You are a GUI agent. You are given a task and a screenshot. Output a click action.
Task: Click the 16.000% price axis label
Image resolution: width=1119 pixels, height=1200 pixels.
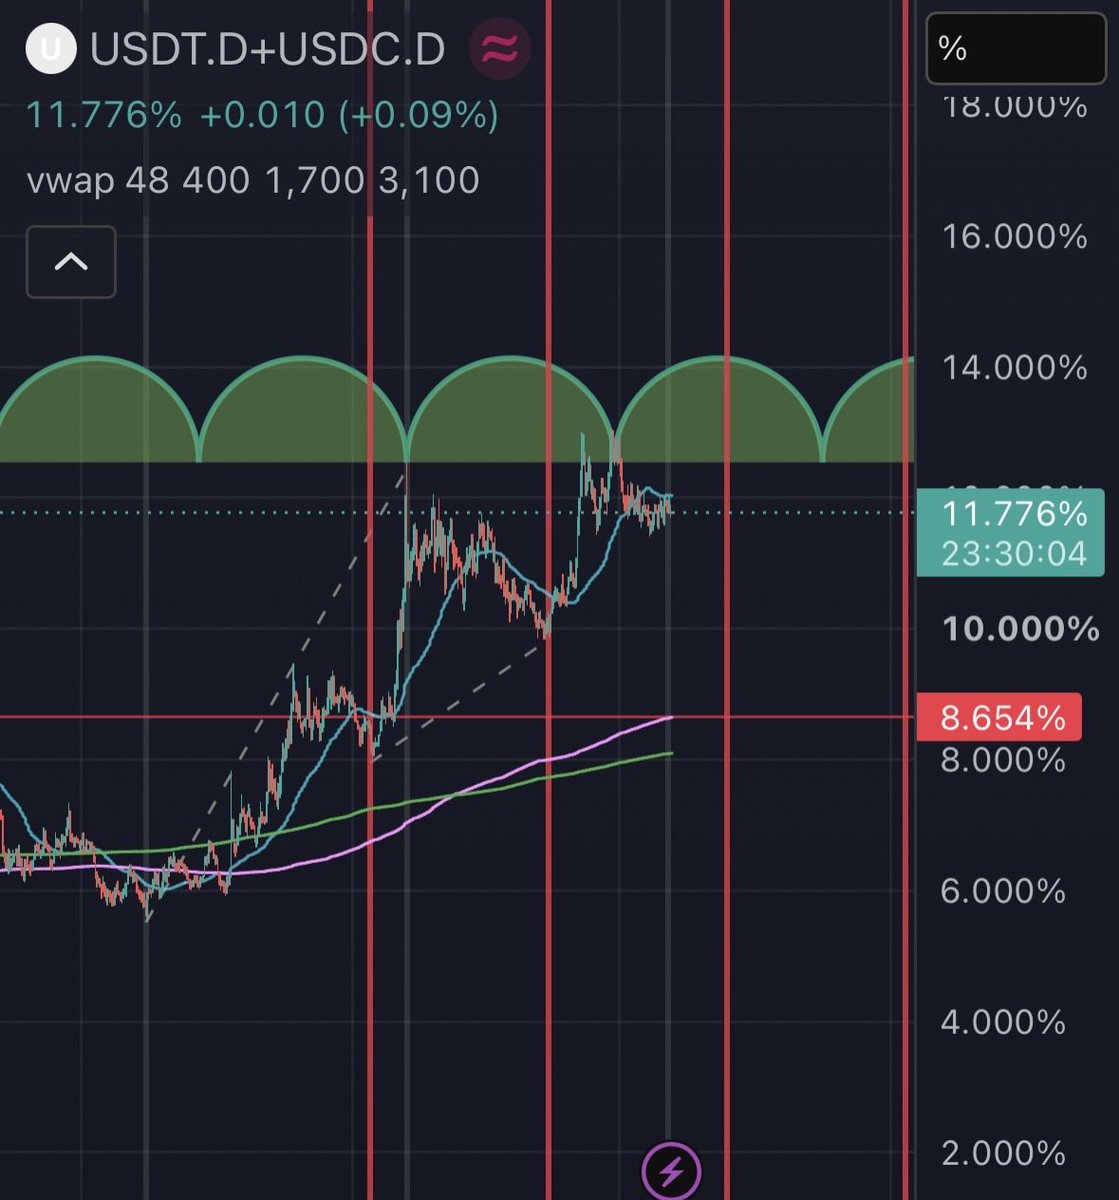[1014, 236]
